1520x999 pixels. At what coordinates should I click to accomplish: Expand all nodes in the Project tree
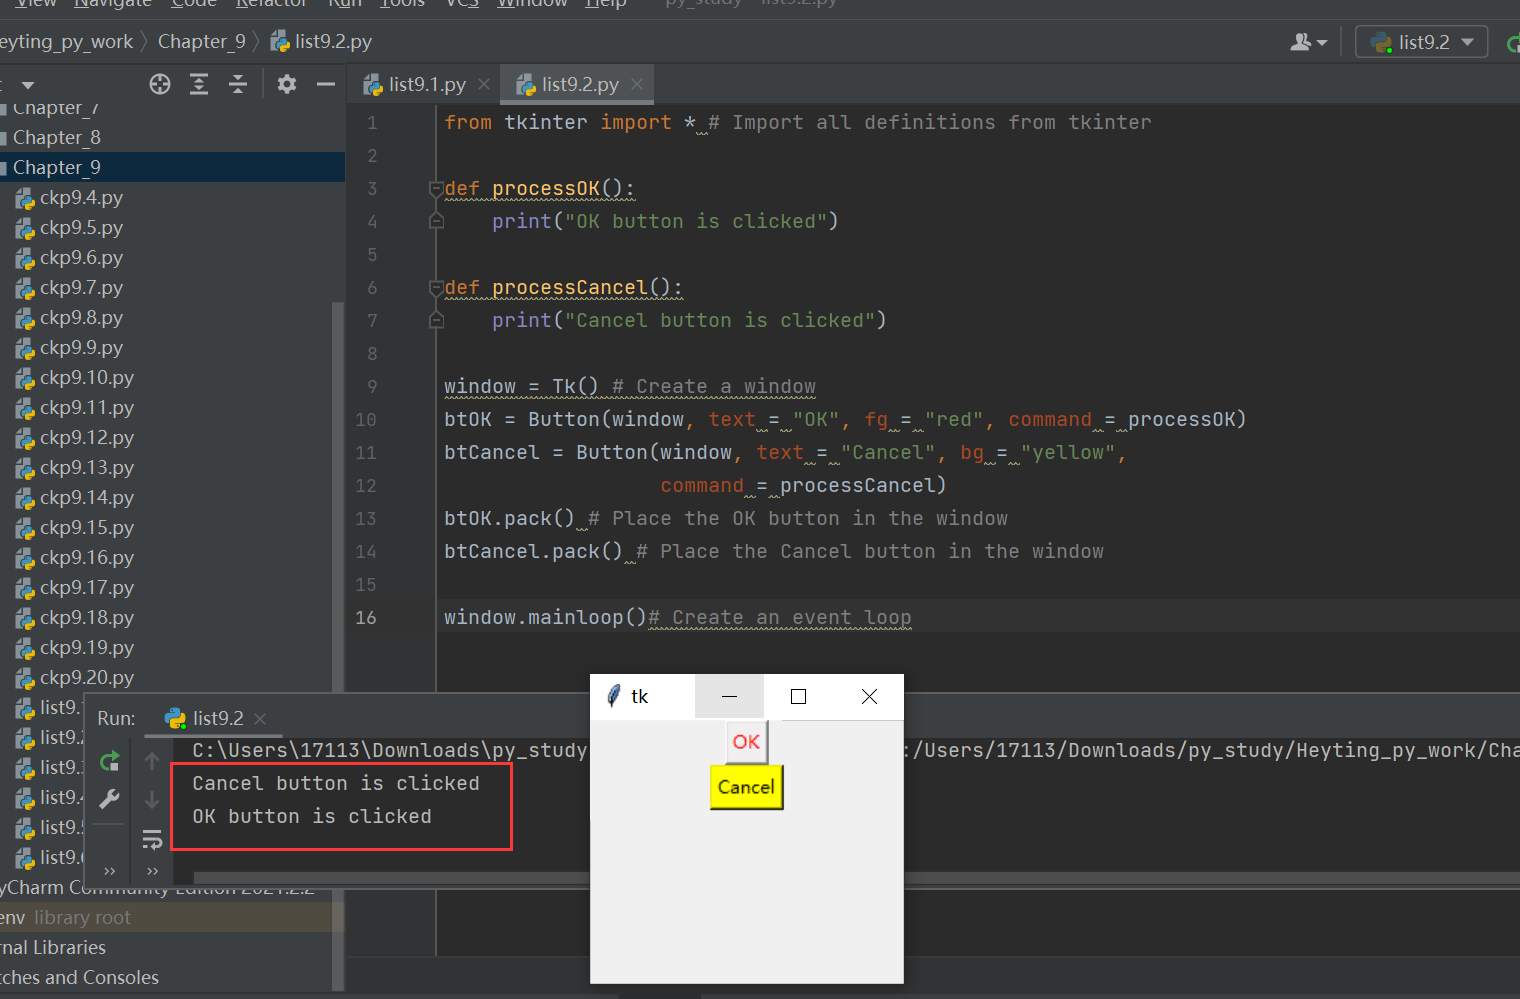pos(199,84)
